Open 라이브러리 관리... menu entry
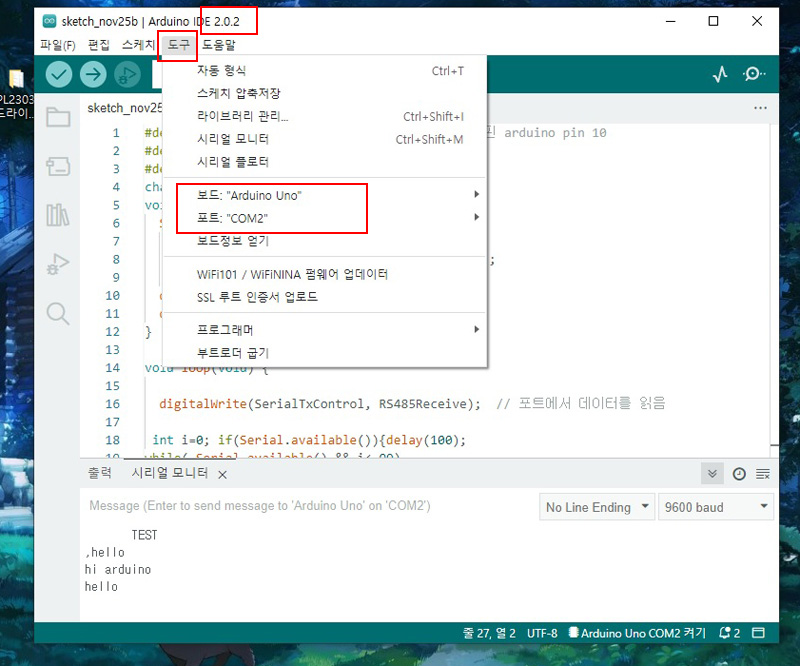800x666 pixels. [324, 116]
